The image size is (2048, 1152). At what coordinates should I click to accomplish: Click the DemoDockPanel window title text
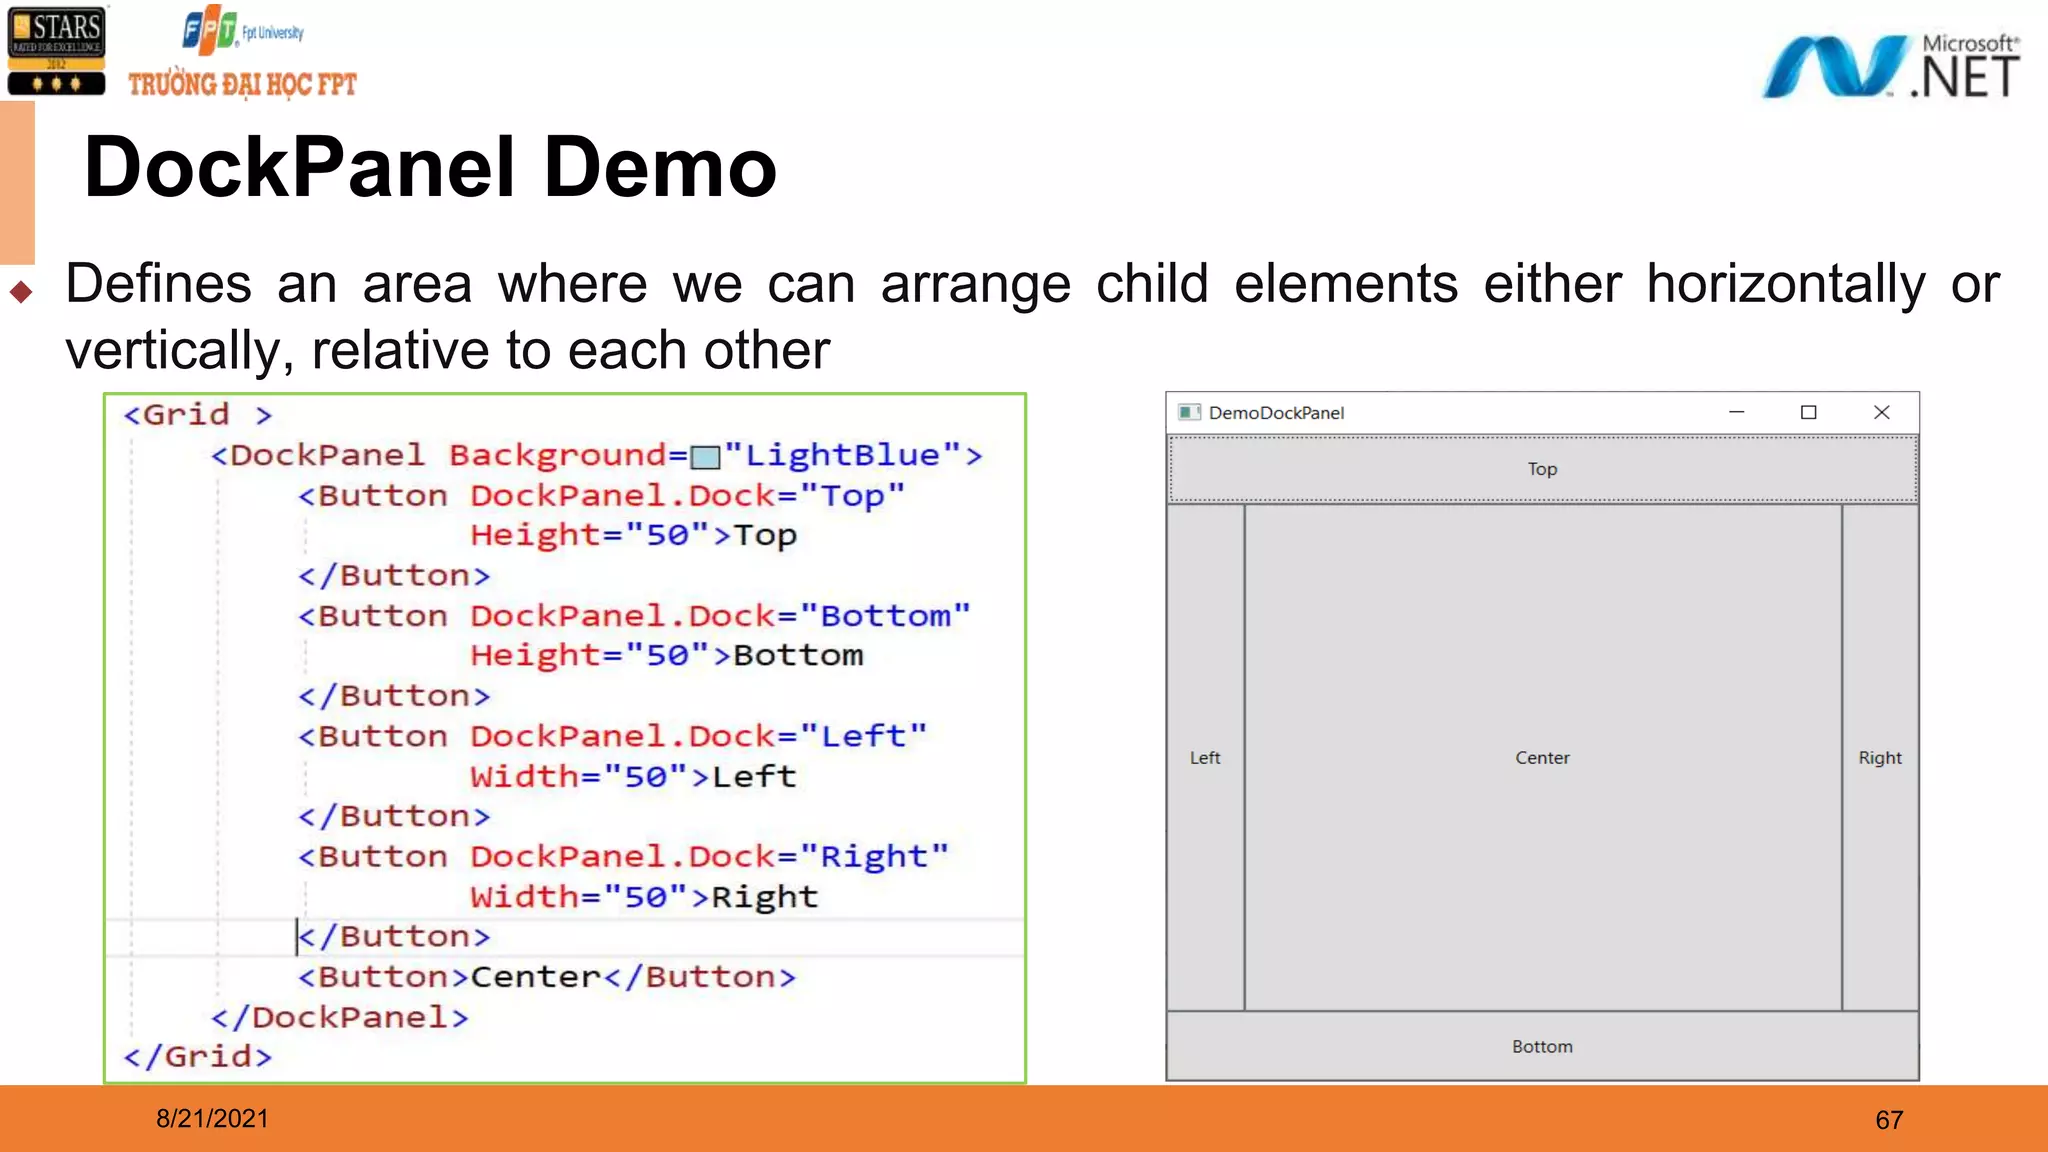1276,413
